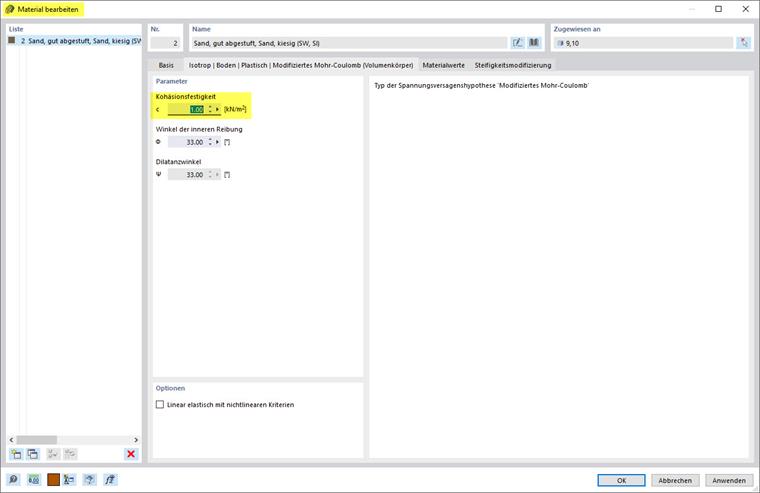Click the Abbrechen button
The image size is (760, 493).
tap(675, 480)
